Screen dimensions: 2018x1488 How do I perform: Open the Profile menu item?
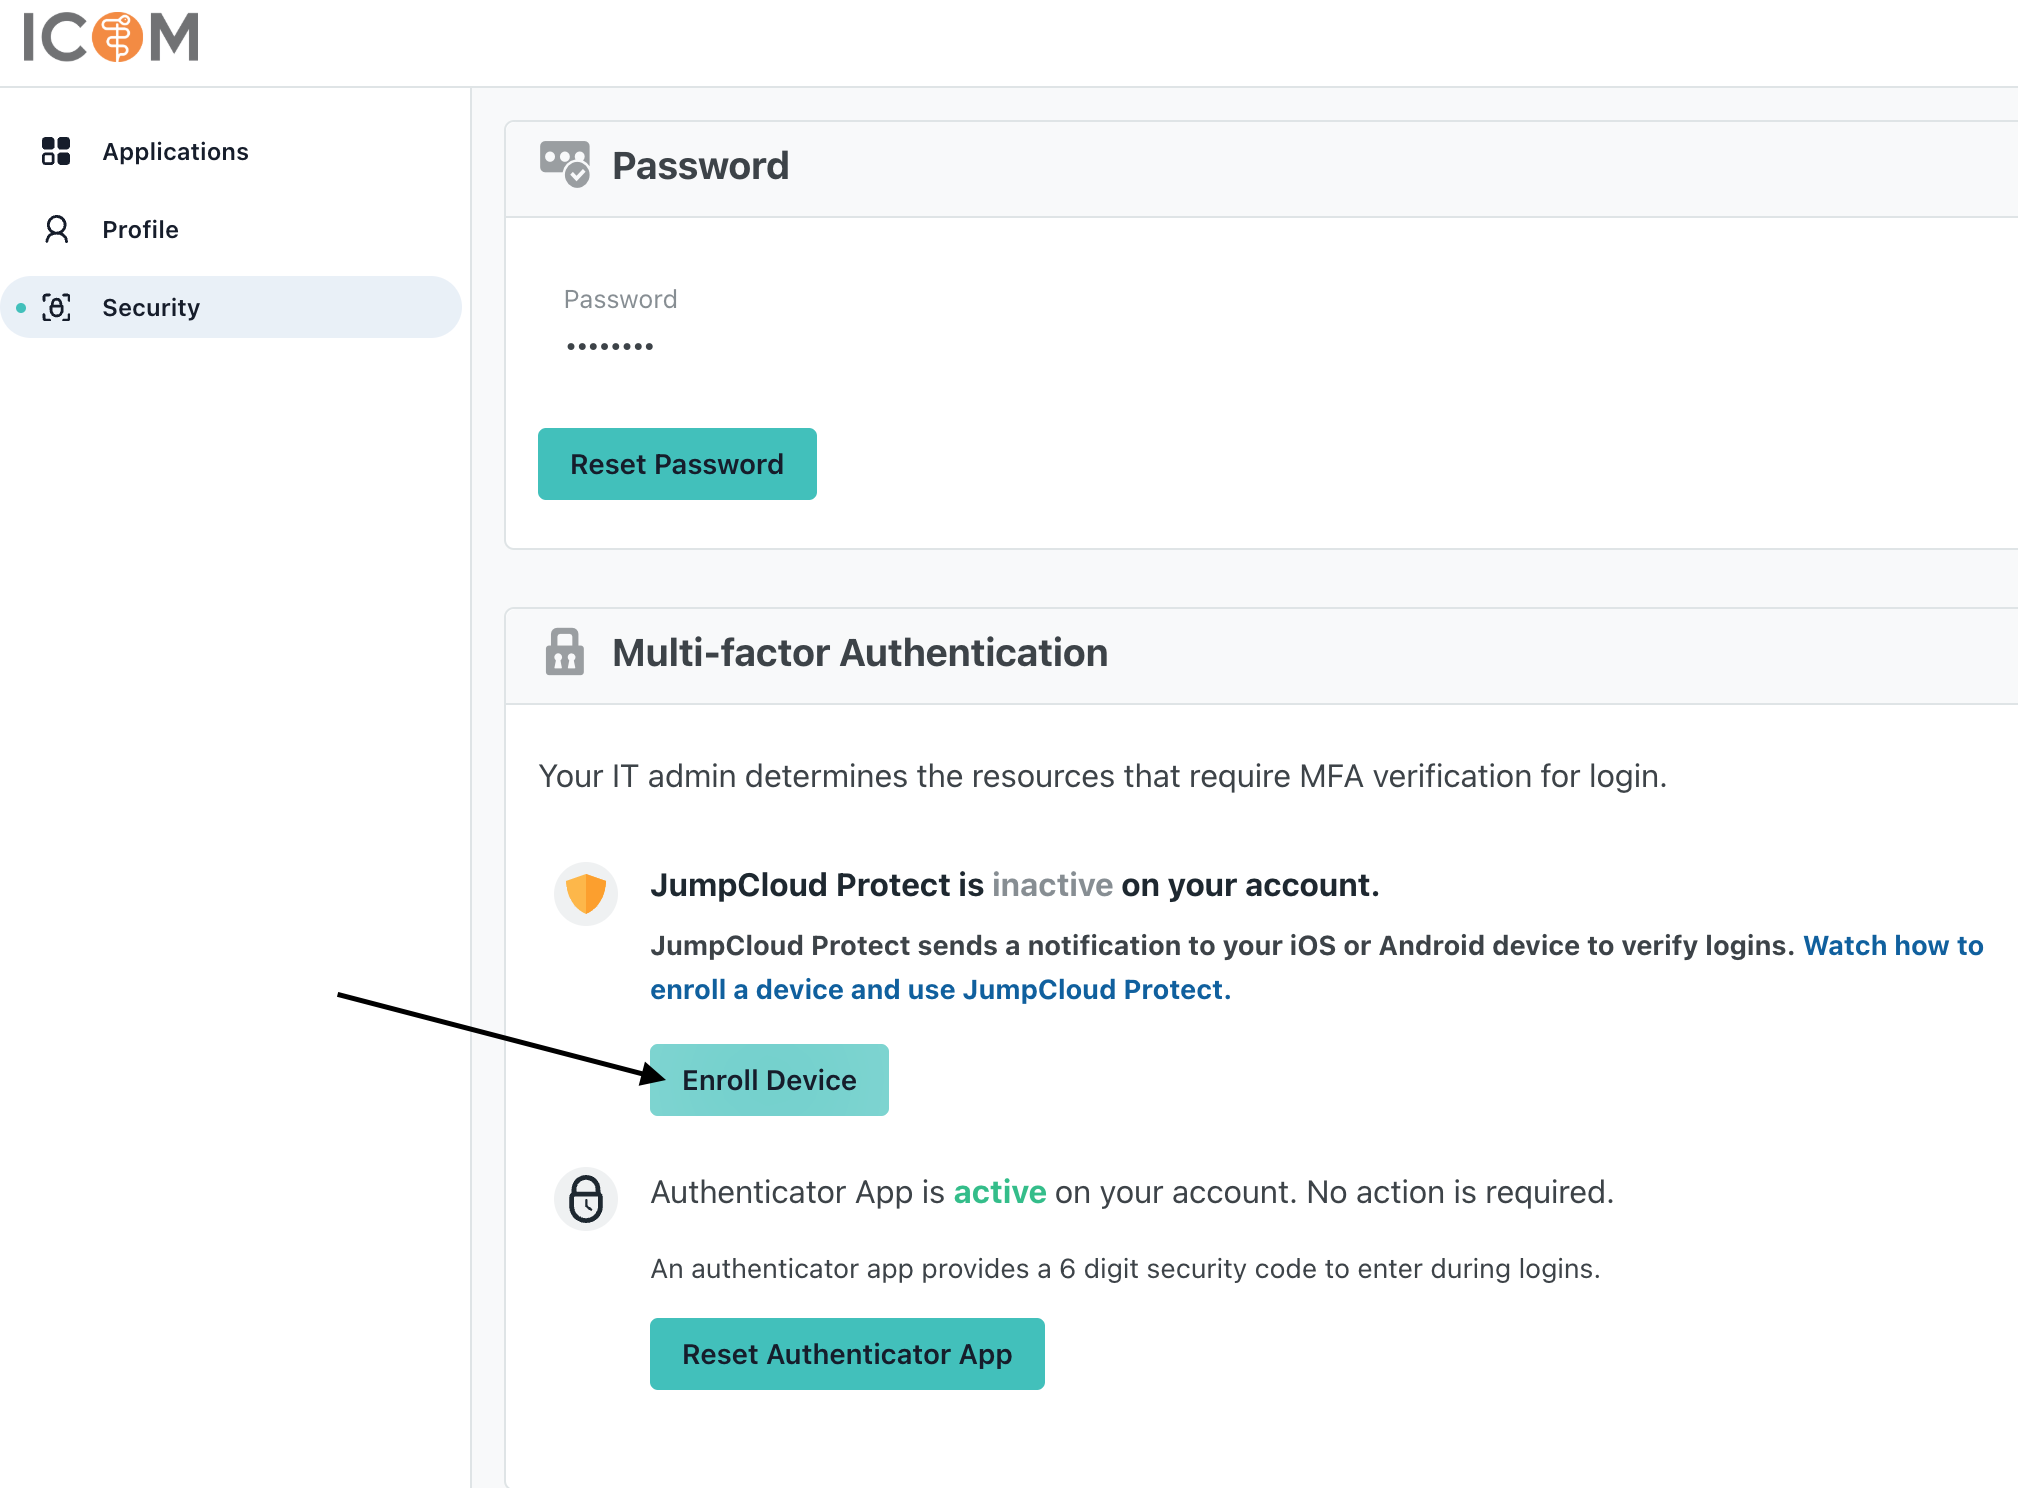[x=231, y=229]
